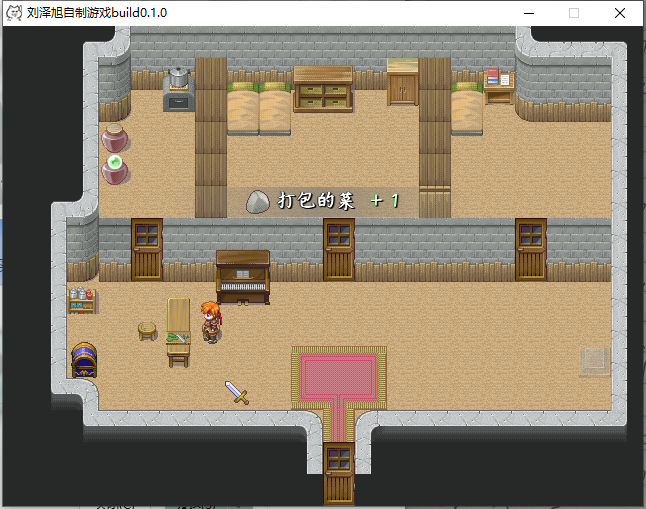Click the single bed in right room
The width and height of the screenshot is (646, 509).
(x=467, y=109)
